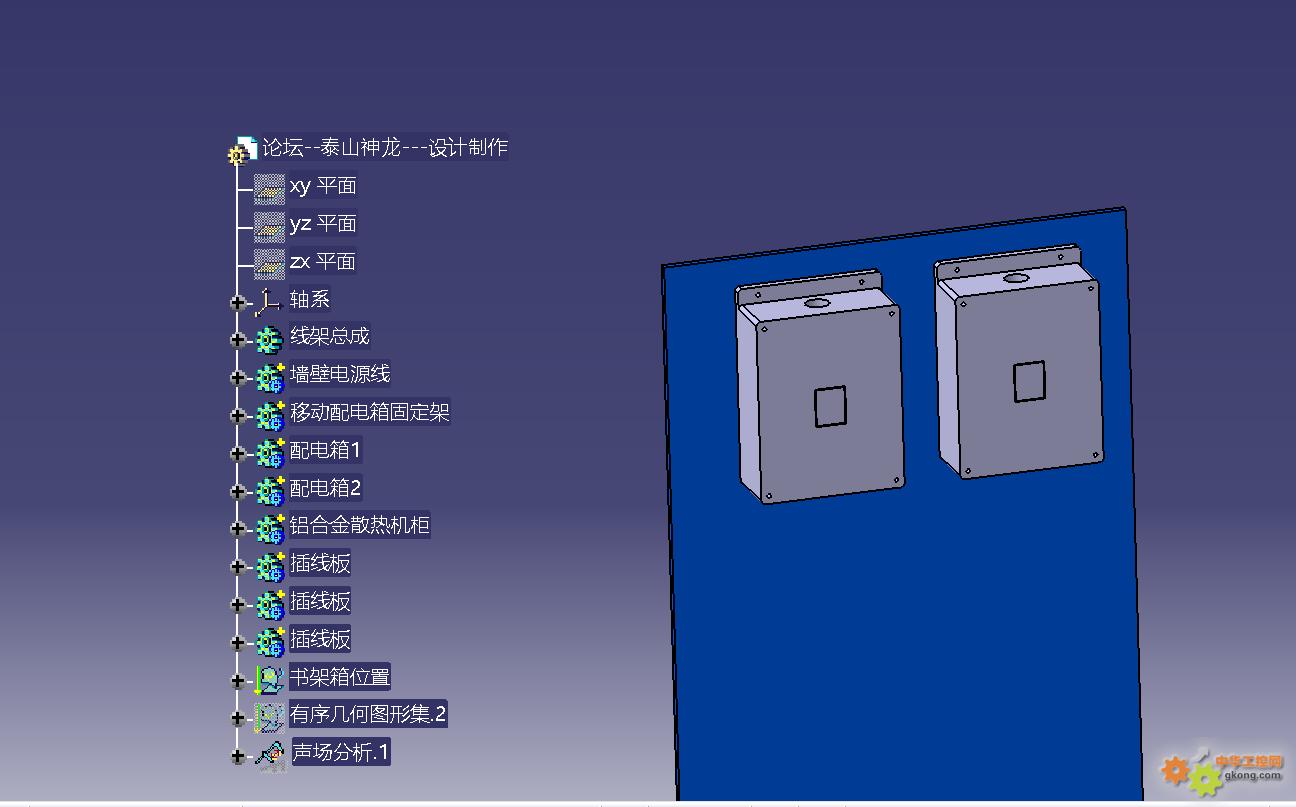Expand the 轴系 tree node
The image size is (1296, 807).
coord(237,302)
